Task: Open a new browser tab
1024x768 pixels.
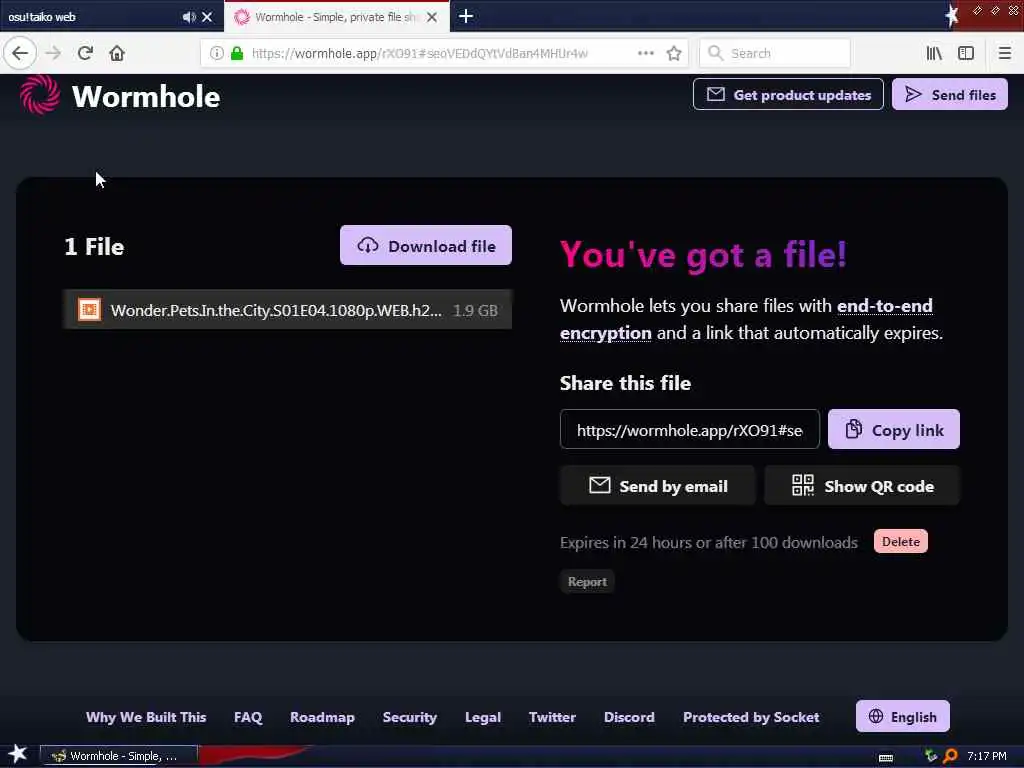Action: [466, 16]
